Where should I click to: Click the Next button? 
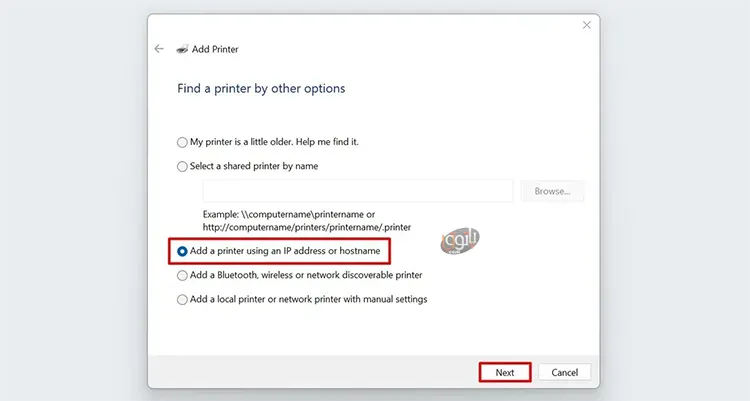click(505, 372)
